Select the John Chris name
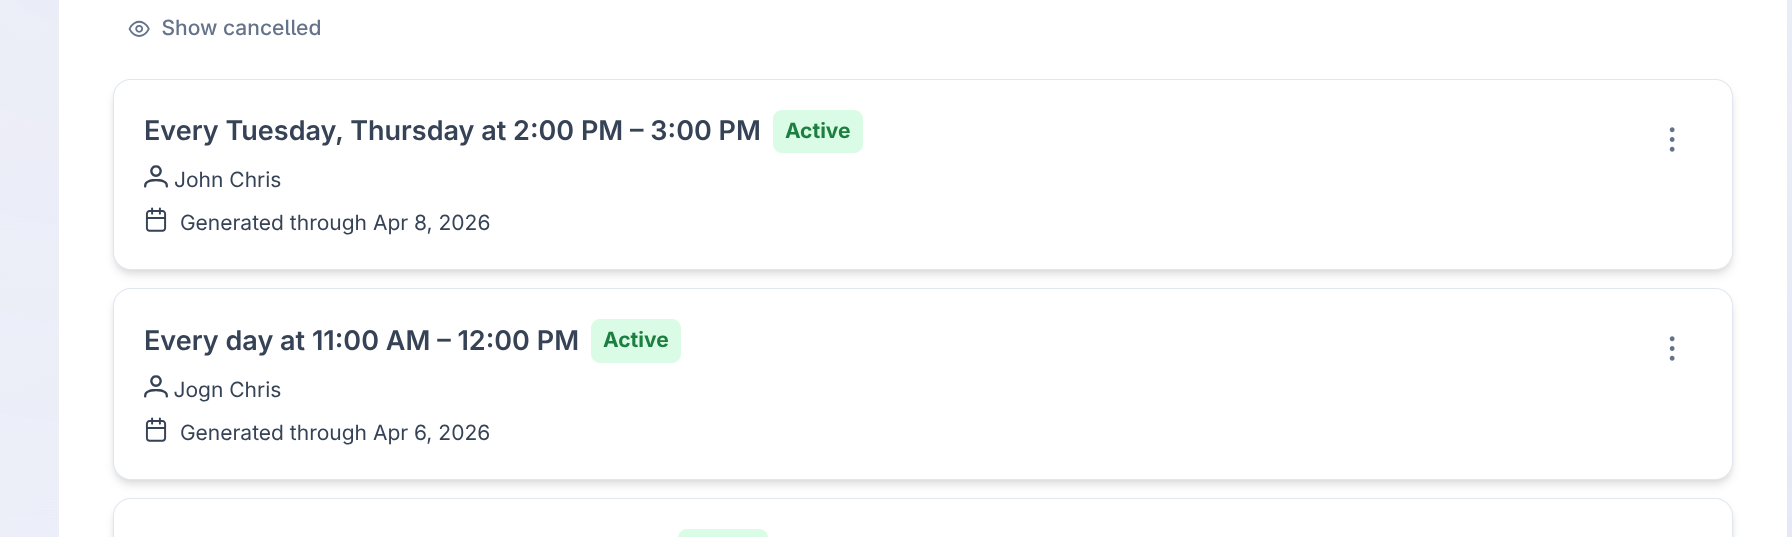 (227, 180)
